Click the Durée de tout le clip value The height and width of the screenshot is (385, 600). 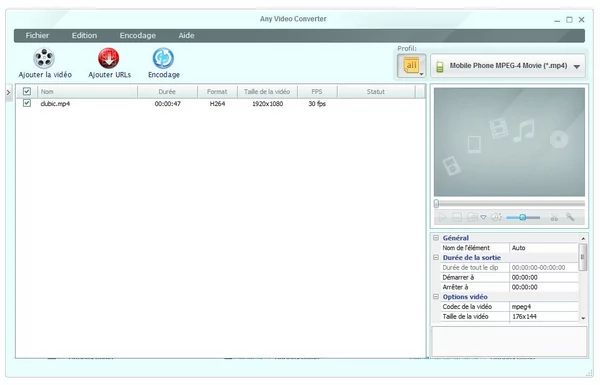[x=543, y=268]
